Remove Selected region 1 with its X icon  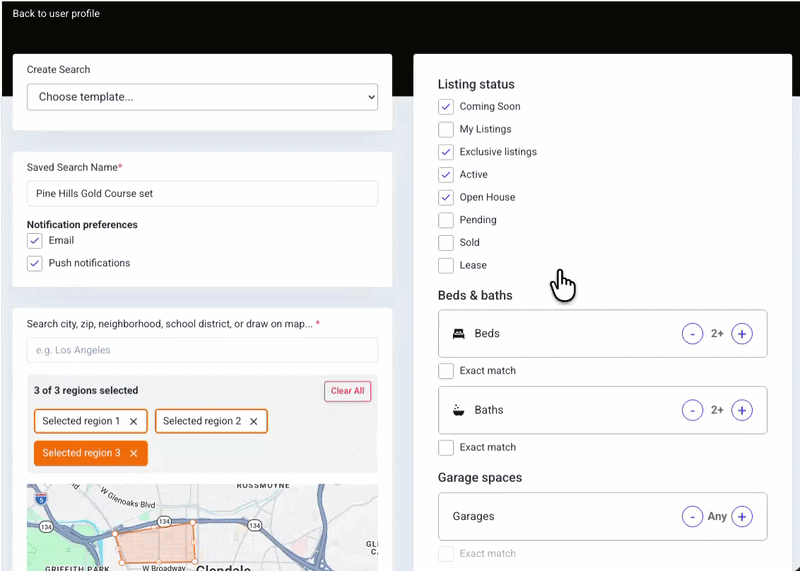[134, 421]
